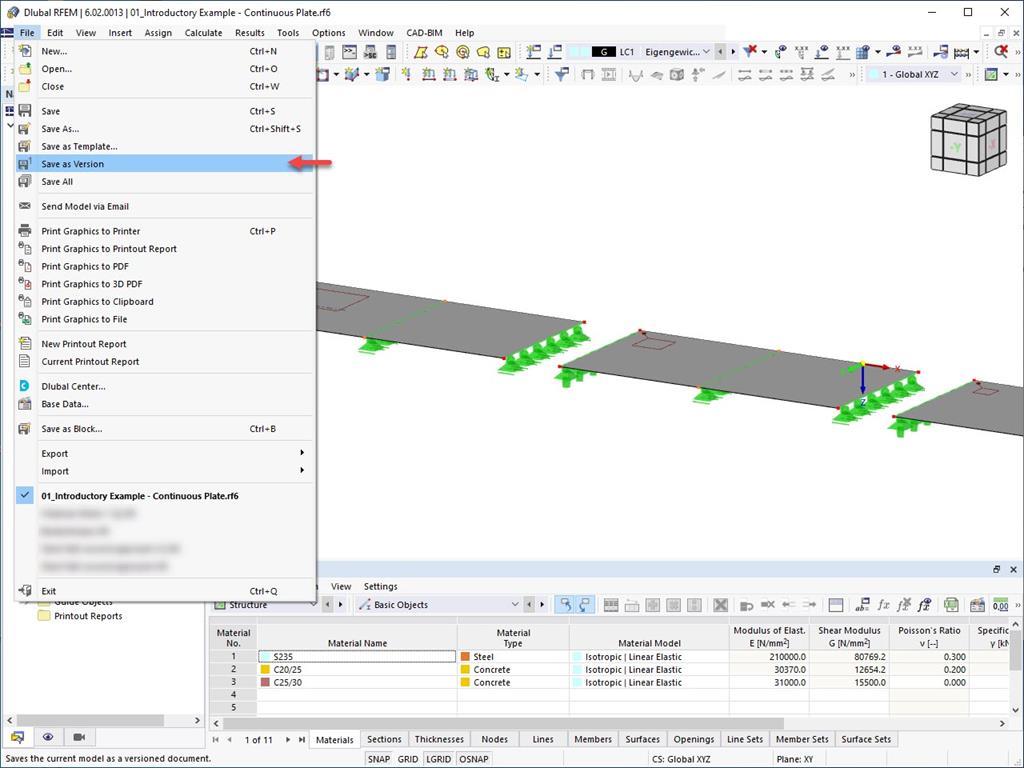Click the camera Views navigator icon
Viewport: 1024px width, 768px height.
(x=79, y=737)
